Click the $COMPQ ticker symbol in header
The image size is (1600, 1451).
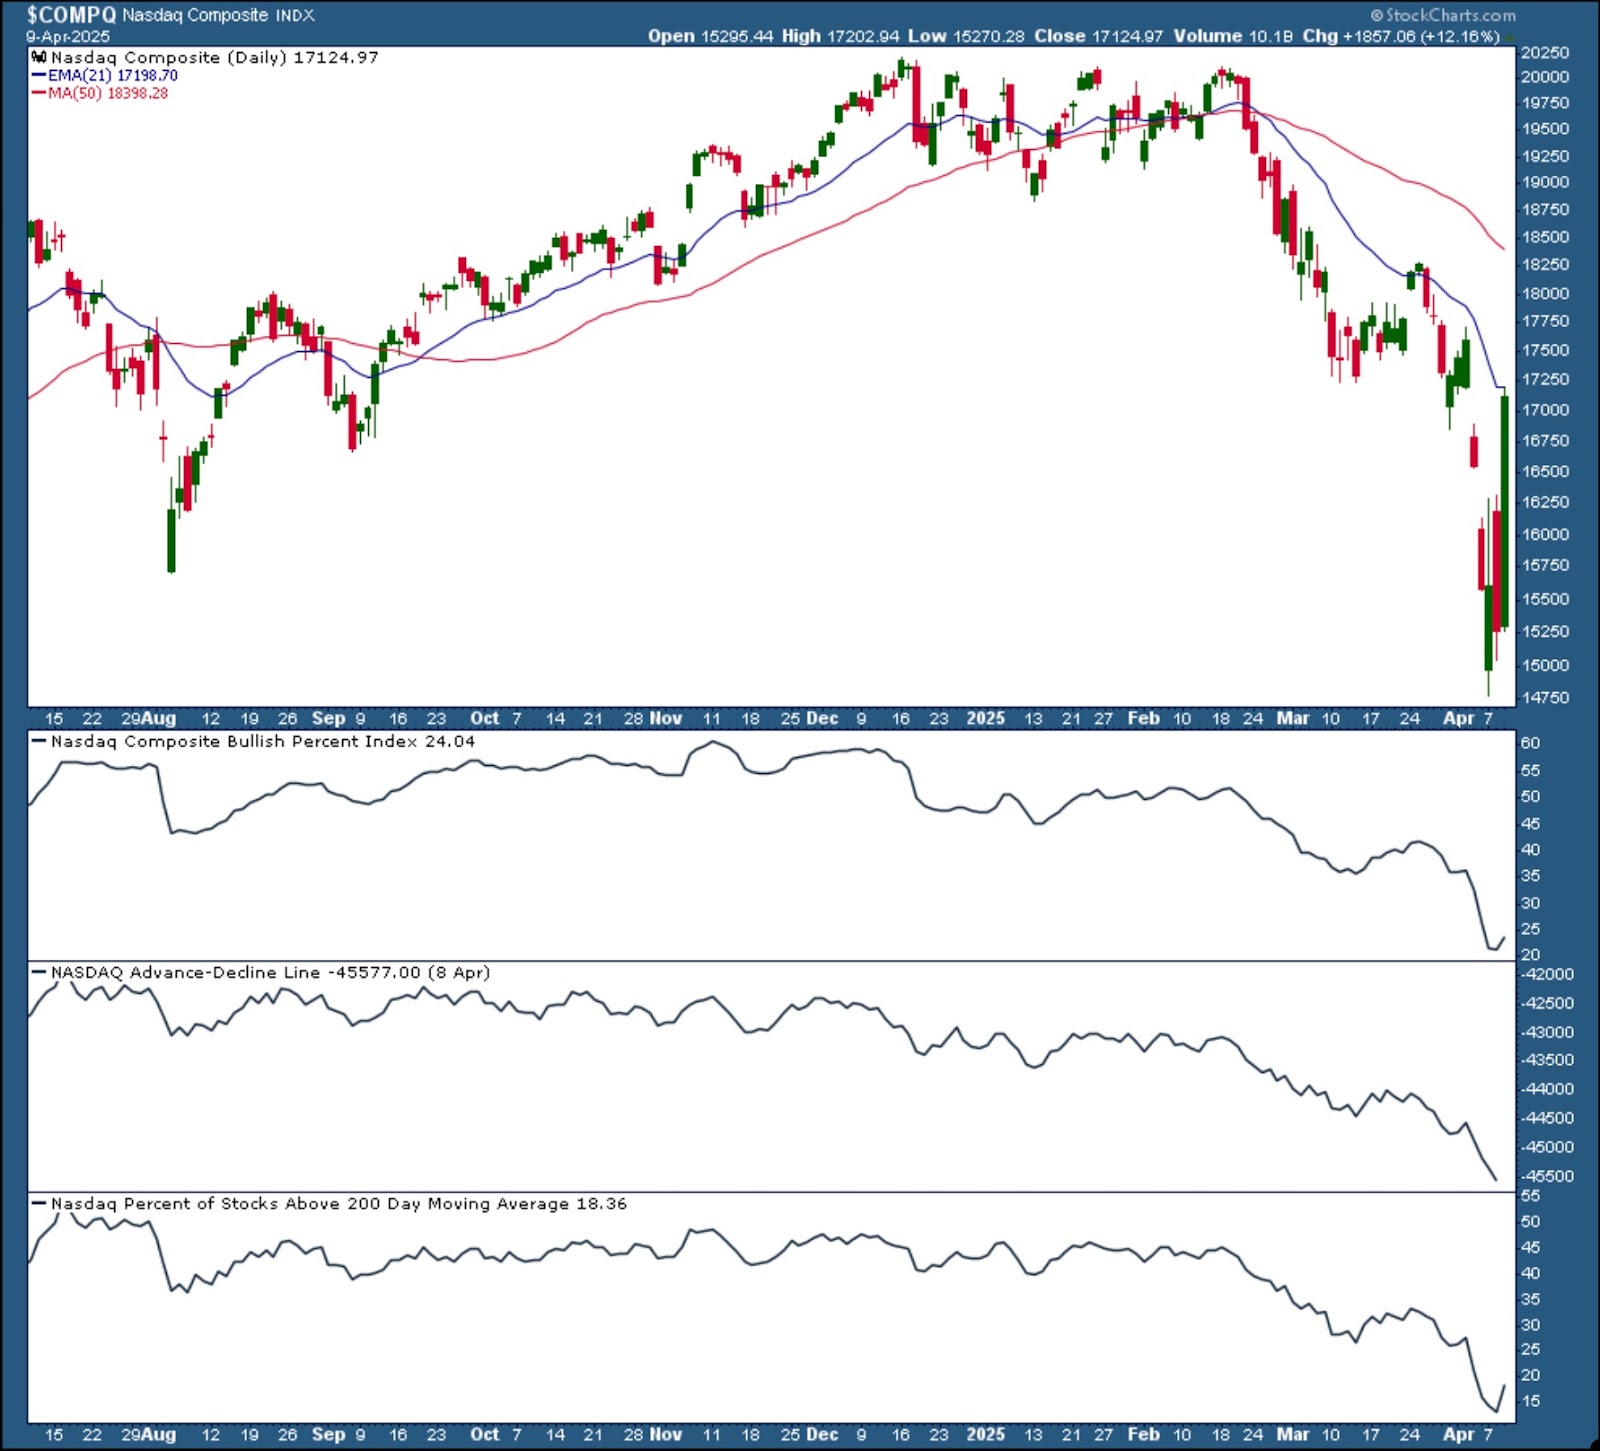tap(71, 15)
